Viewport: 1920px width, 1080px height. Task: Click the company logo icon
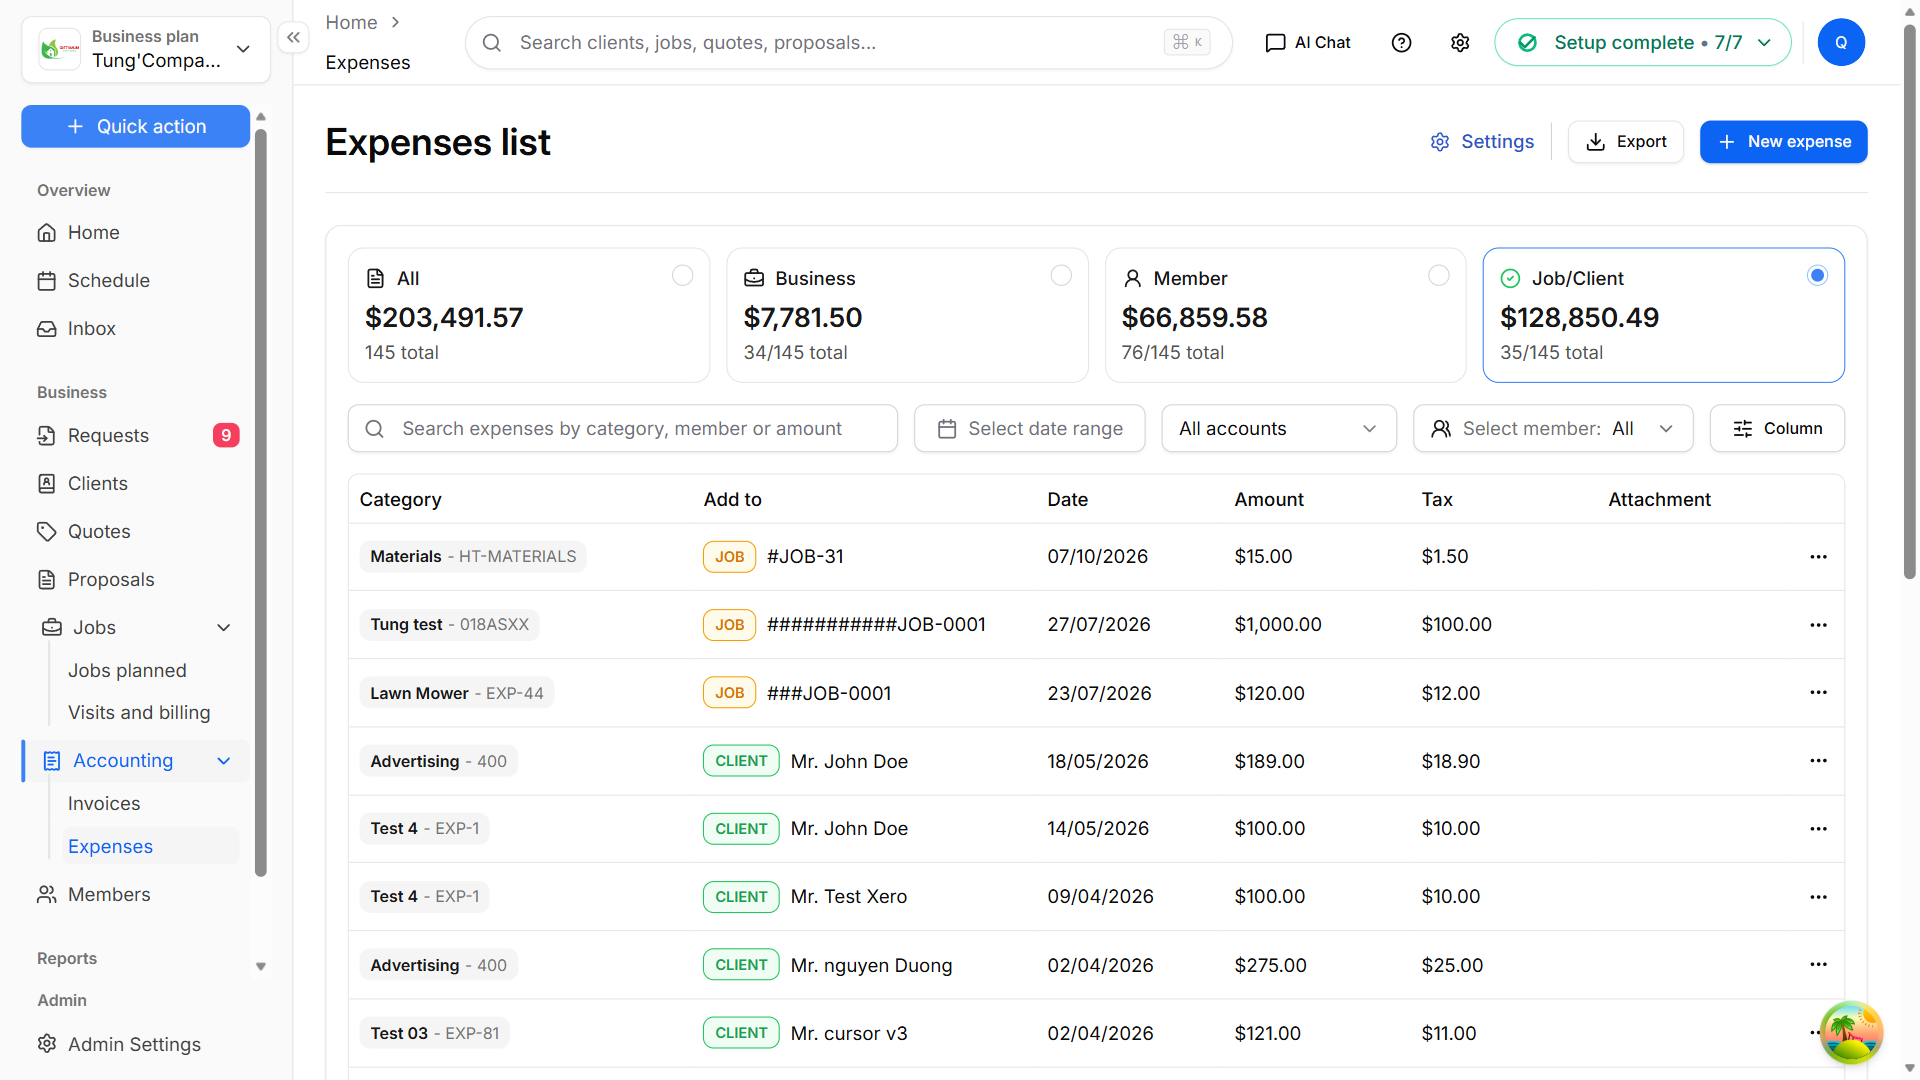[60, 49]
